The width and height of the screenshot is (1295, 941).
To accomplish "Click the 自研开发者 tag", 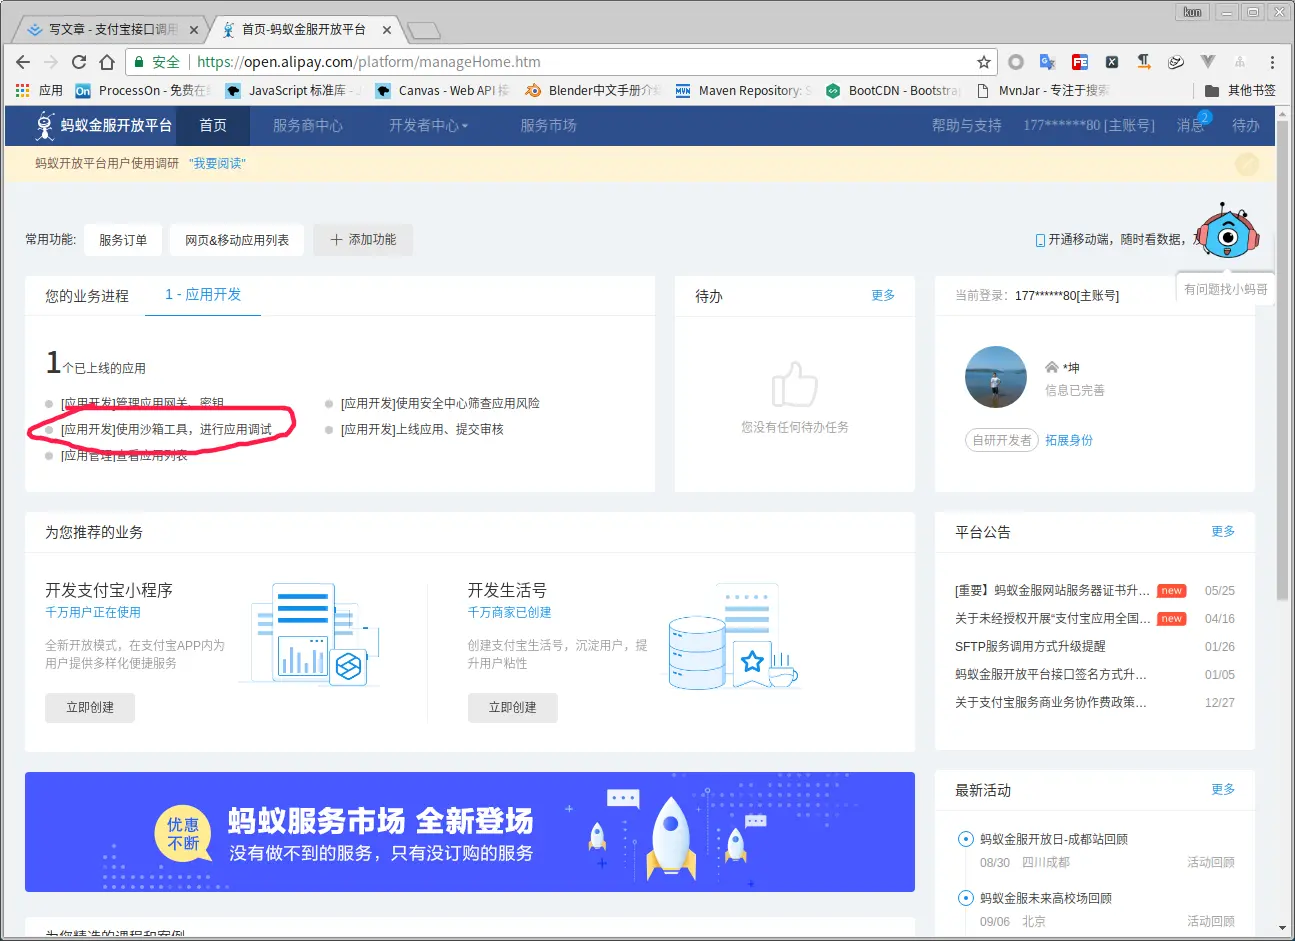I will 1002,440.
